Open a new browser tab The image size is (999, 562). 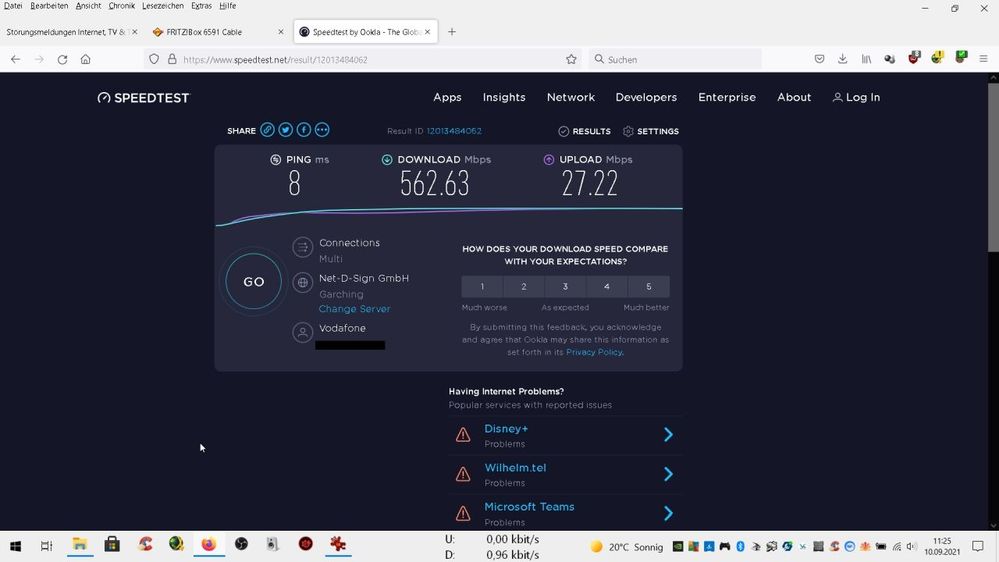tap(452, 32)
